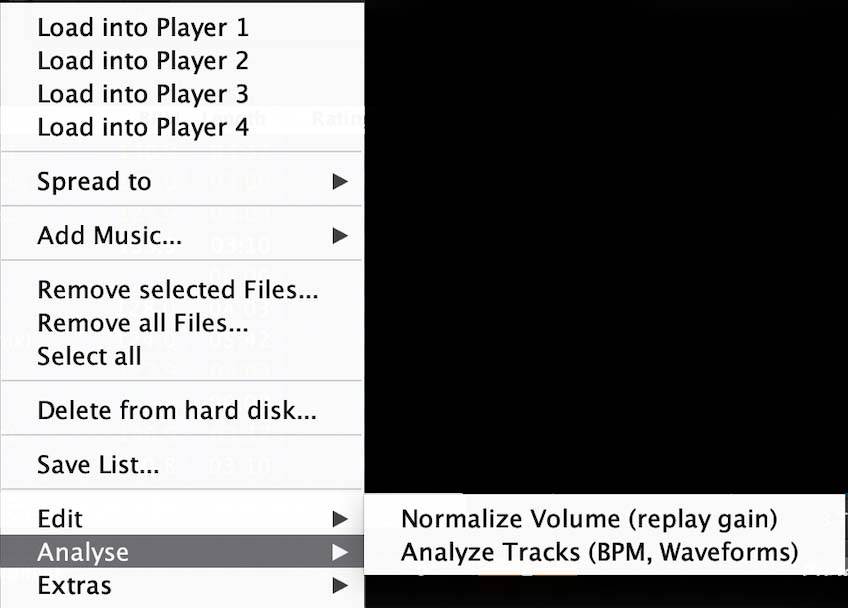Viewport: 848px width, 608px height.
Task: Choose Load into Player 3
Action: (143, 94)
